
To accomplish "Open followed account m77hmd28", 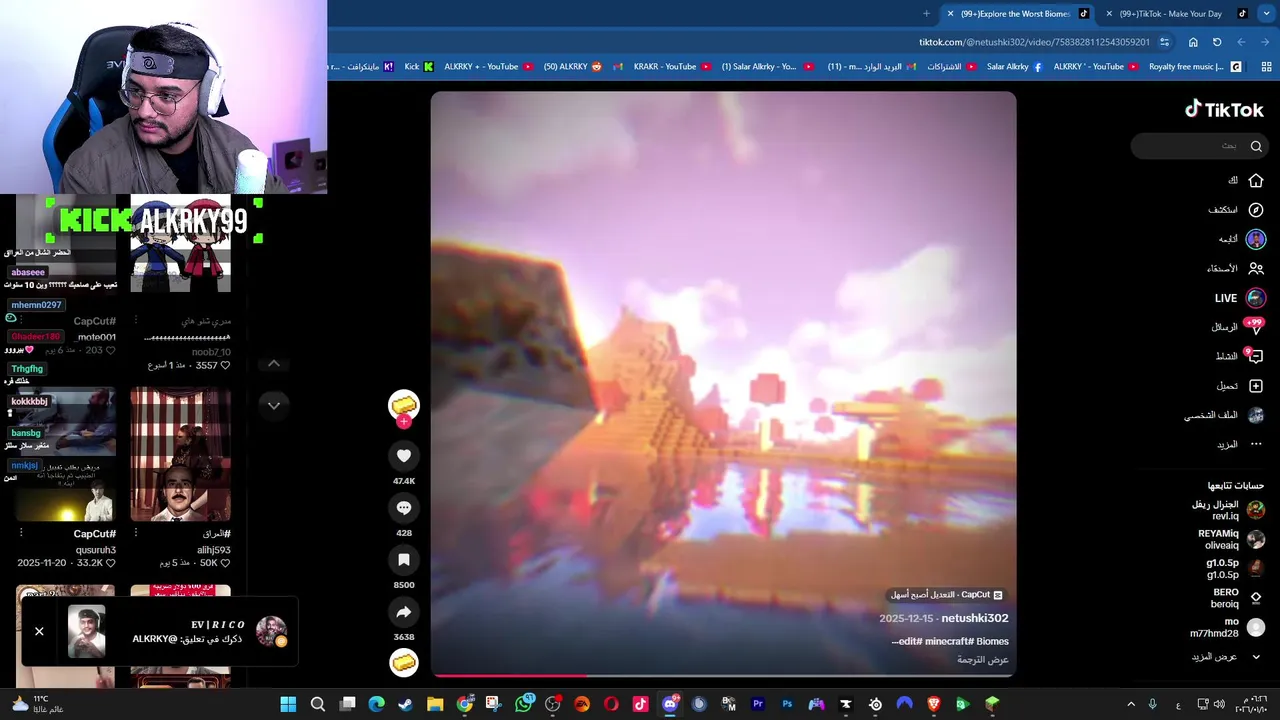I will (1228, 627).
